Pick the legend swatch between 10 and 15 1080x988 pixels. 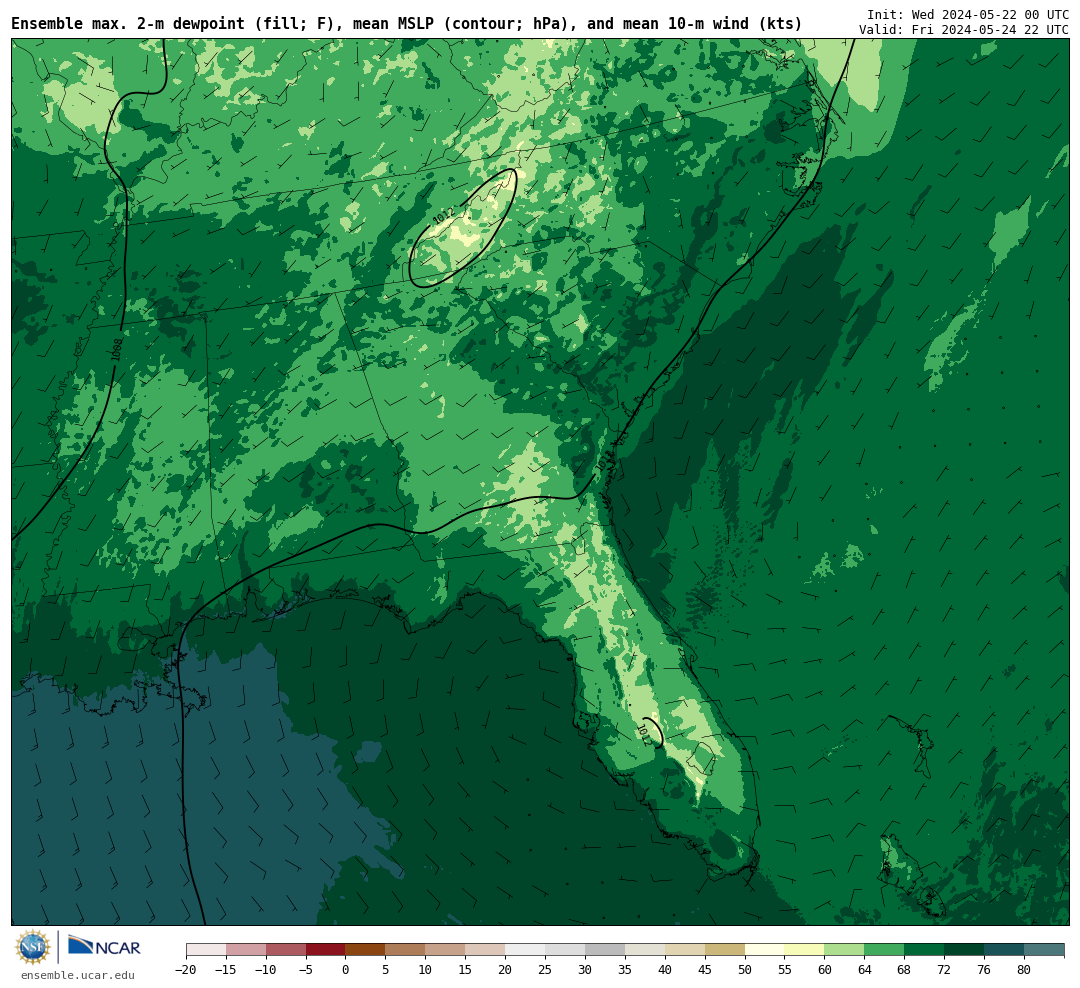tap(446, 950)
